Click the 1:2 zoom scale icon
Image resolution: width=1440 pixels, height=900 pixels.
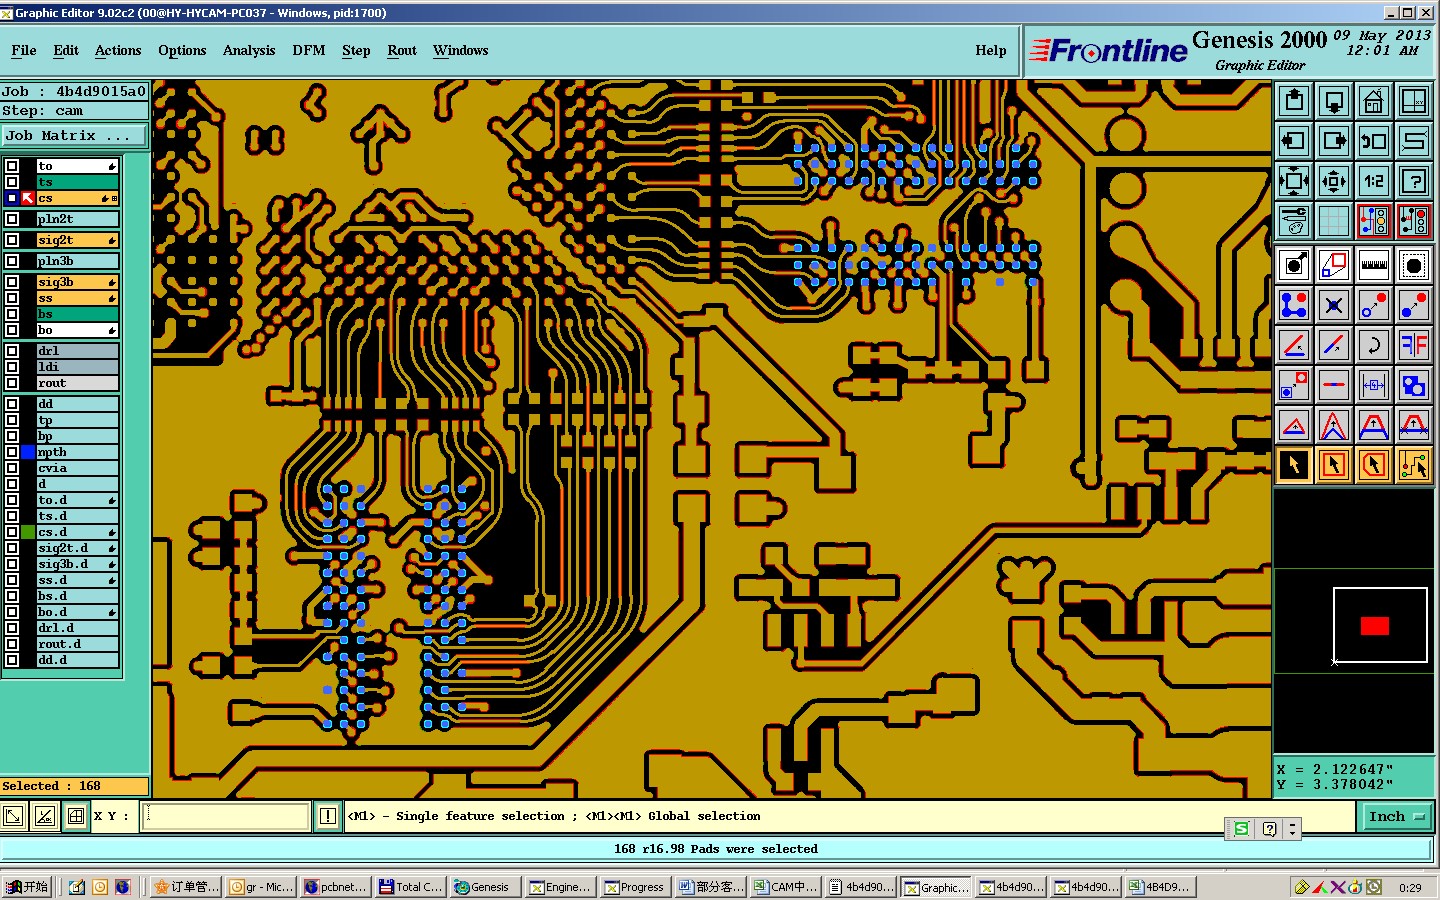tap(1373, 181)
